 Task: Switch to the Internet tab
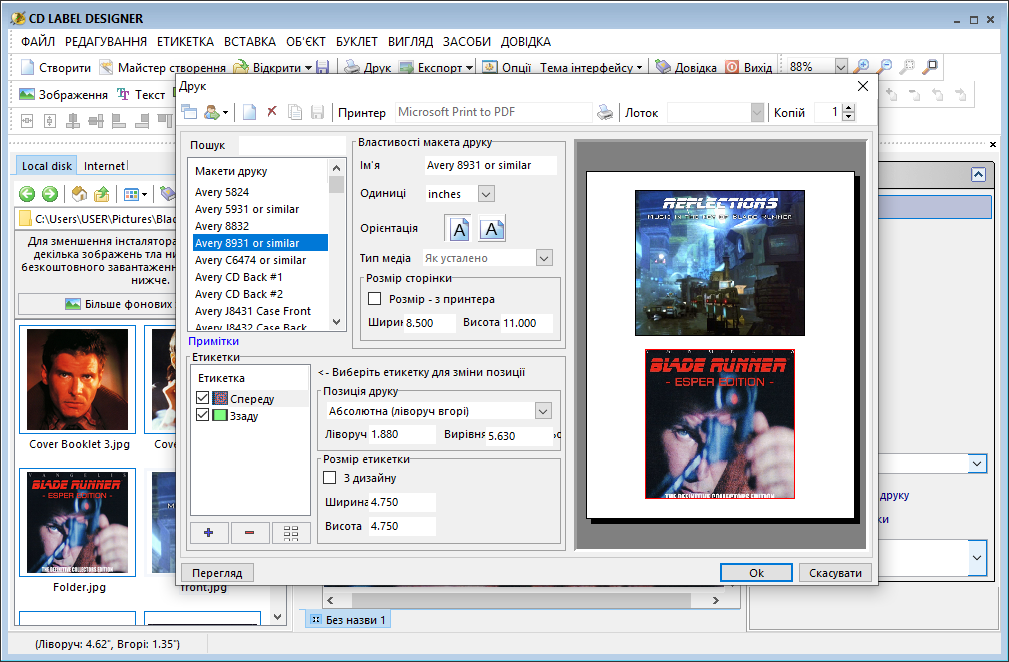coord(105,166)
